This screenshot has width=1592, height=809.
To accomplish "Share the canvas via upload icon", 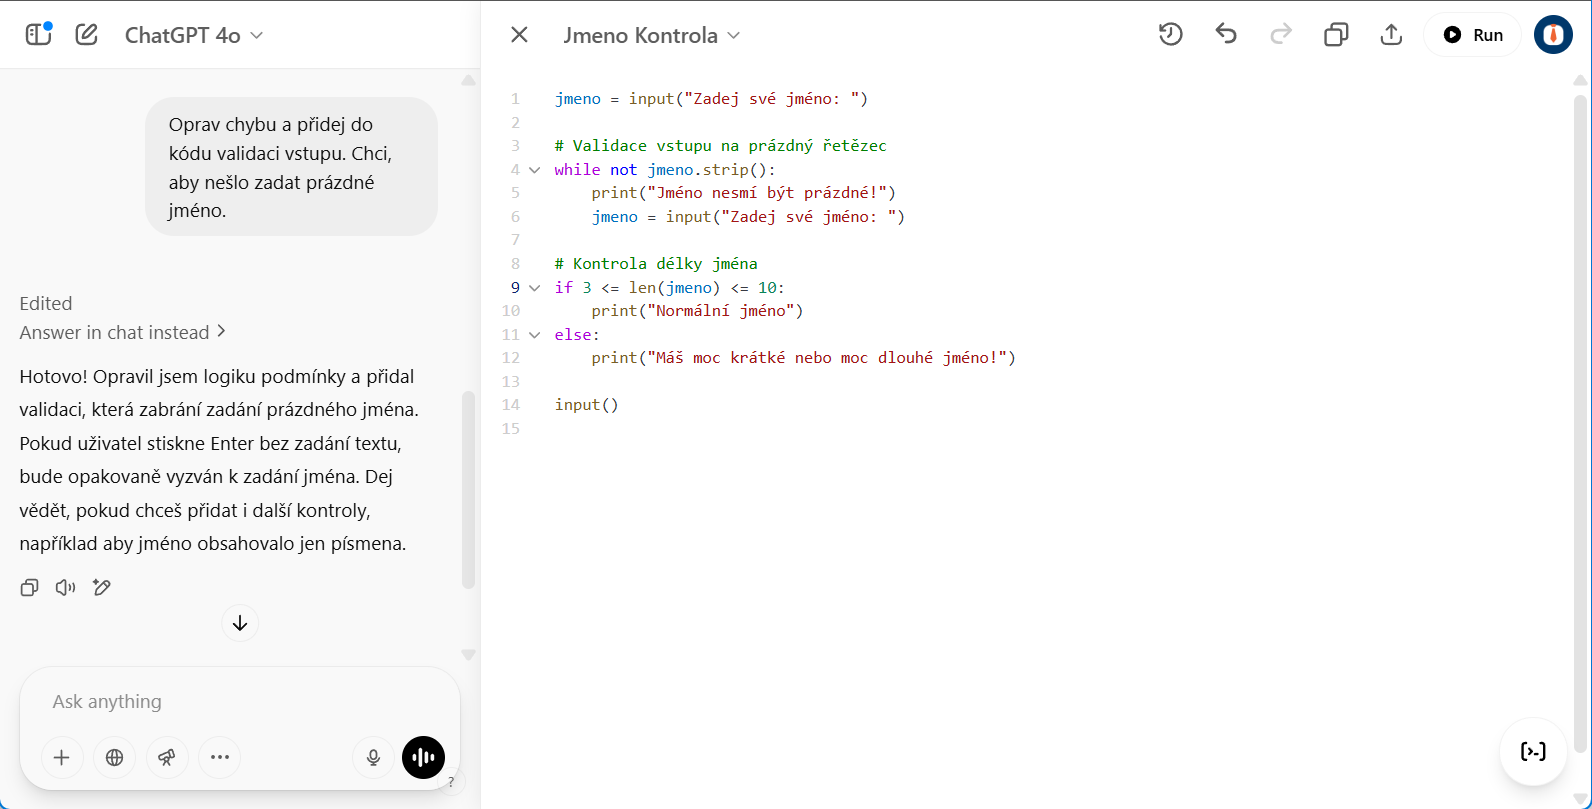I will (1391, 35).
